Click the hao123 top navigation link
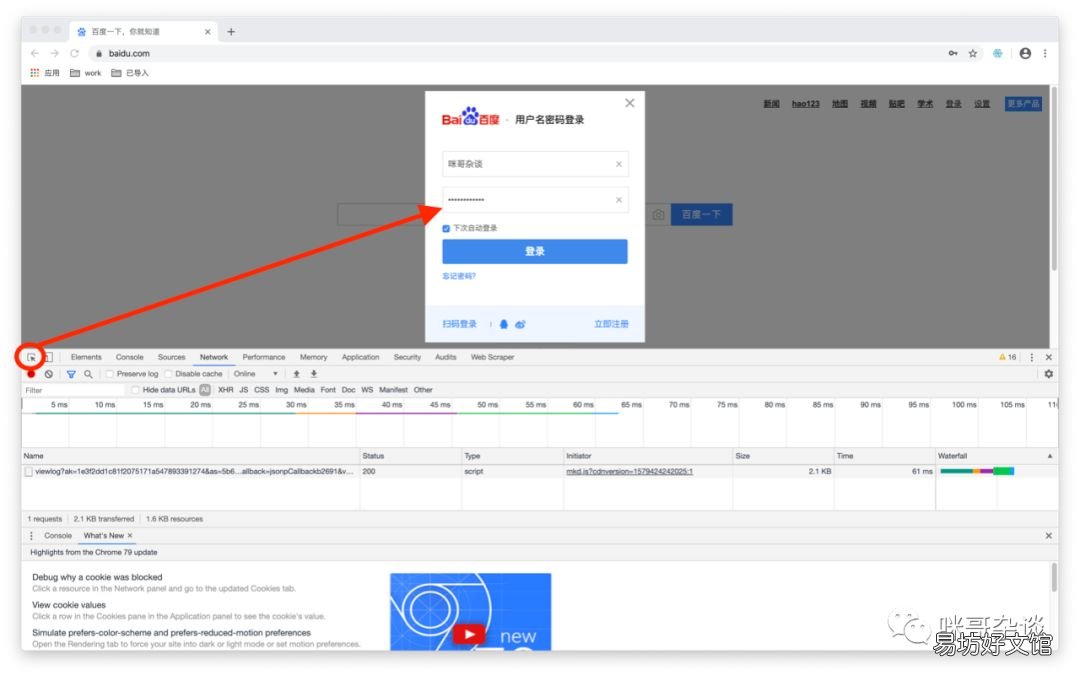Screen dimensions: 1080x676 (805, 104)
